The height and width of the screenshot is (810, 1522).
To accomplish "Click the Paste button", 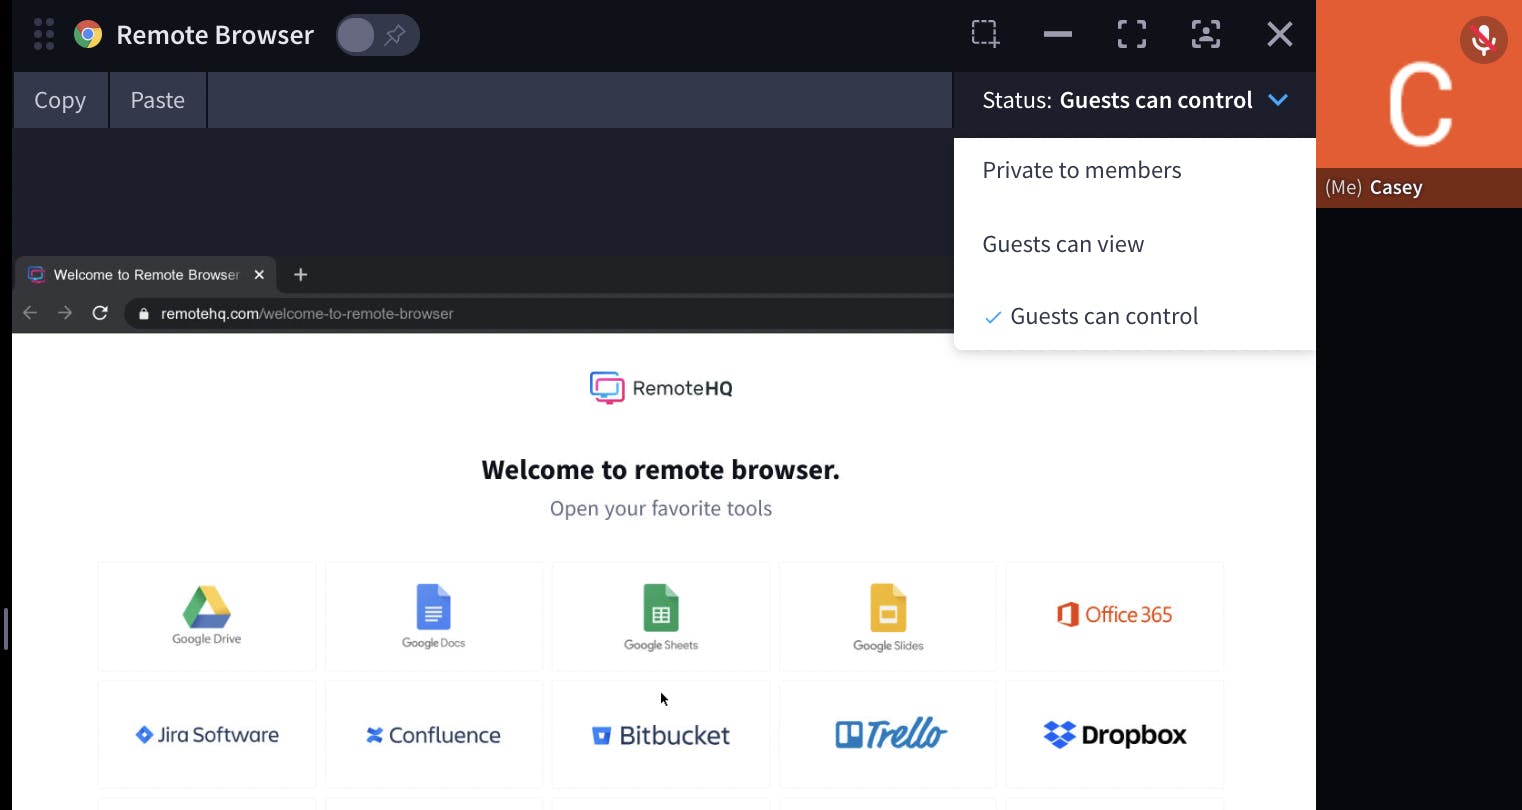I will (x=158, y=100).
